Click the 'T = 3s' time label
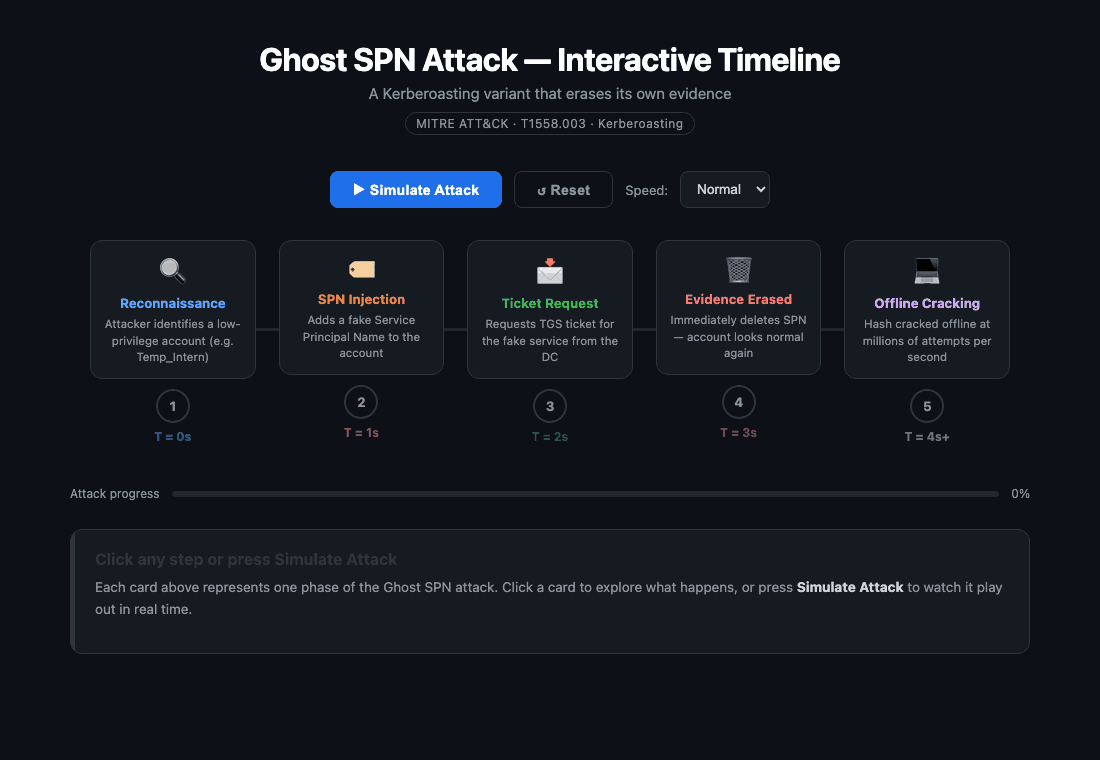 (739, 433)
